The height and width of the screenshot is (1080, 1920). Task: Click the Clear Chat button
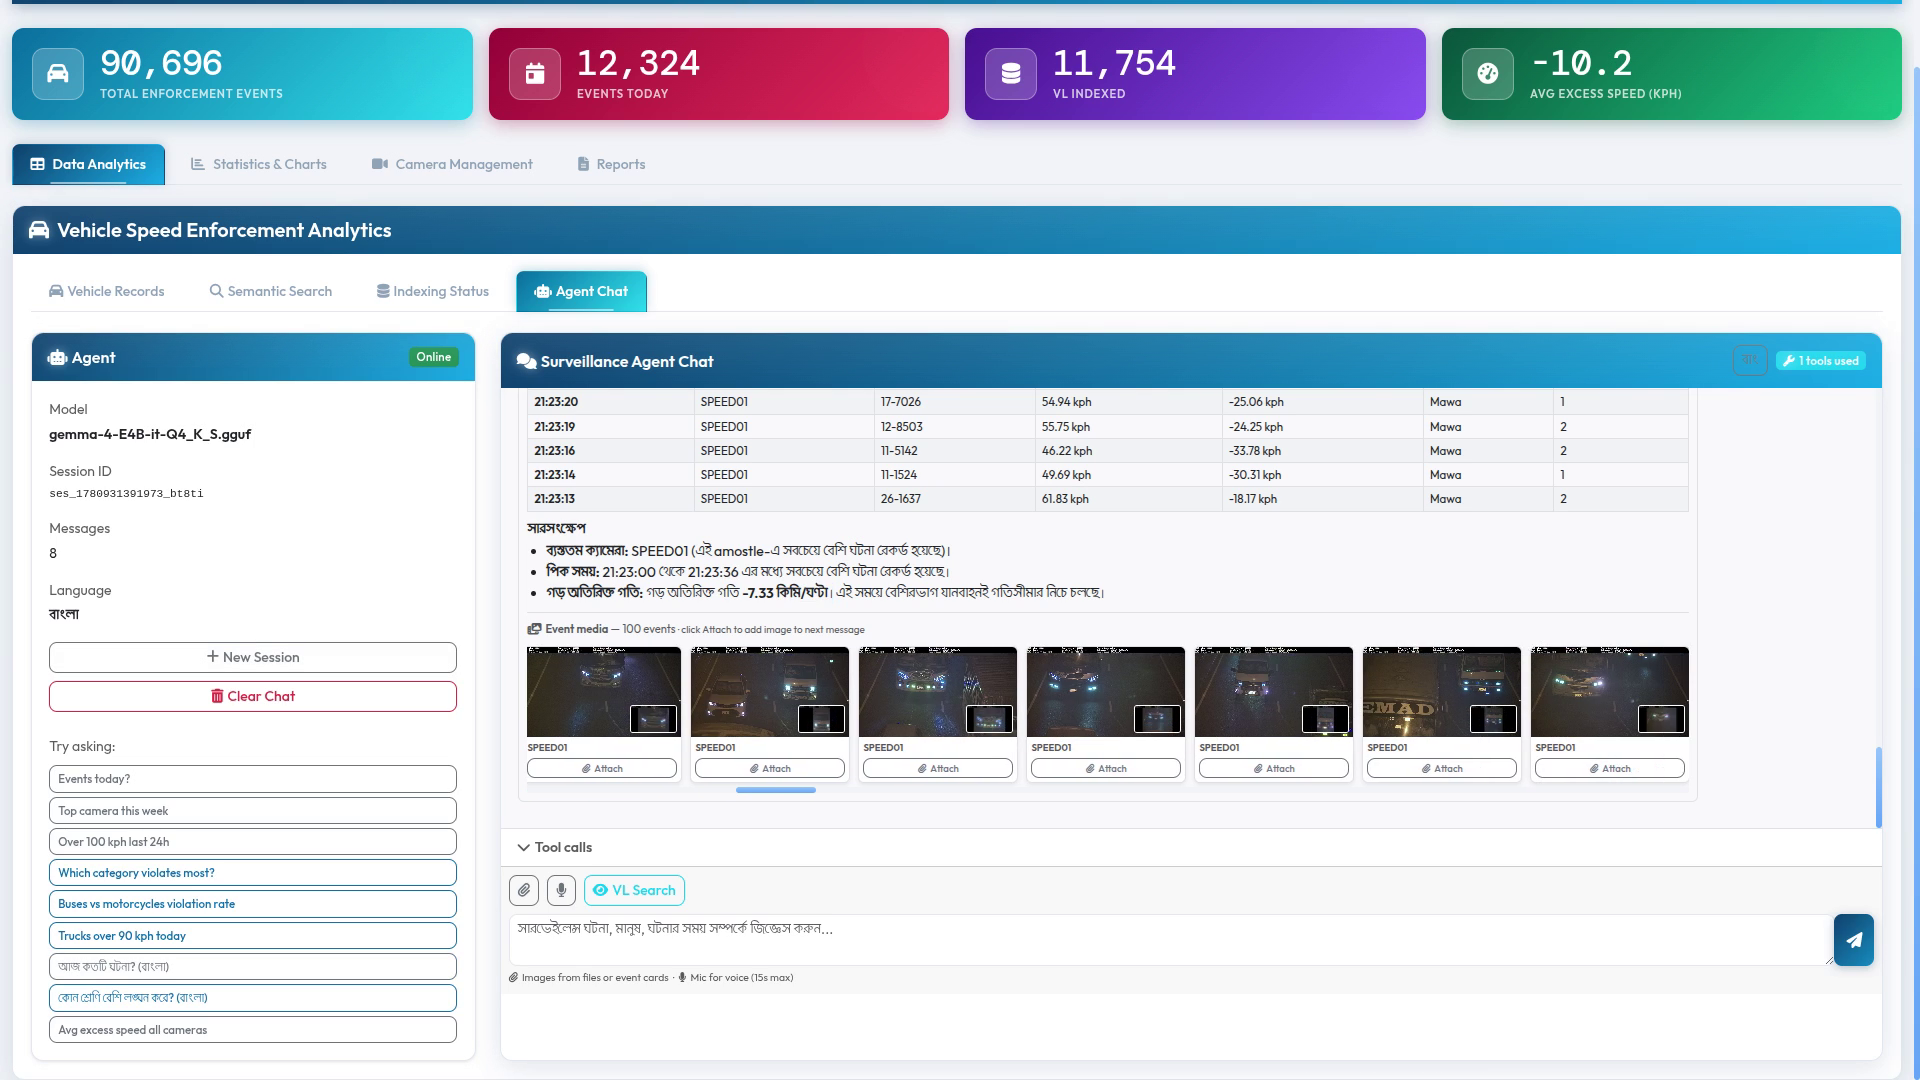pyautogui.click(x=253, y=696)
